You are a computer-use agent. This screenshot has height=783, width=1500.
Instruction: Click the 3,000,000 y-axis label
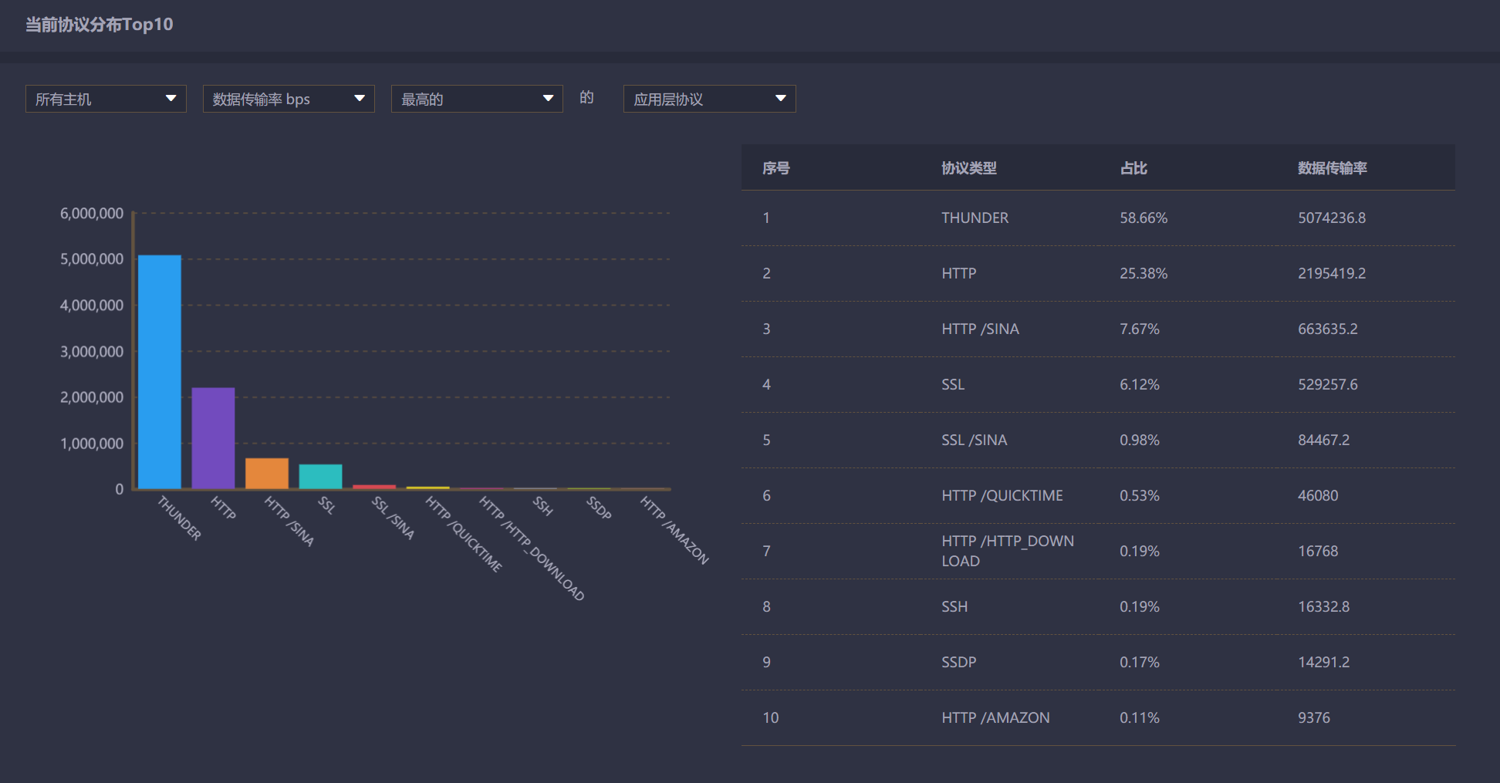[92, 351]
